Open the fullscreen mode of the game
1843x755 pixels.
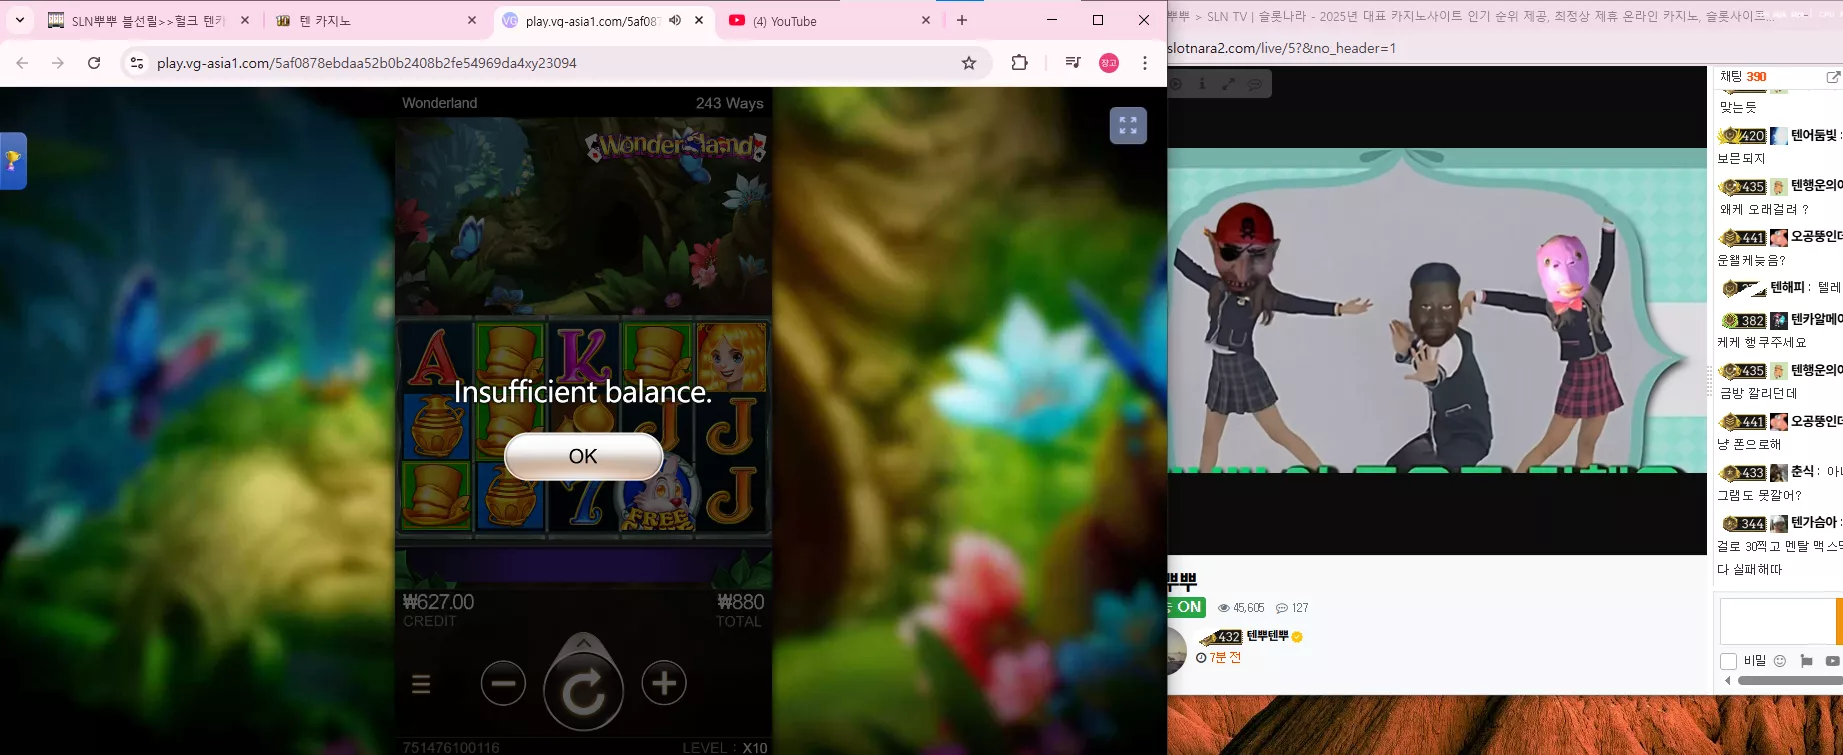pos(1128,125)
